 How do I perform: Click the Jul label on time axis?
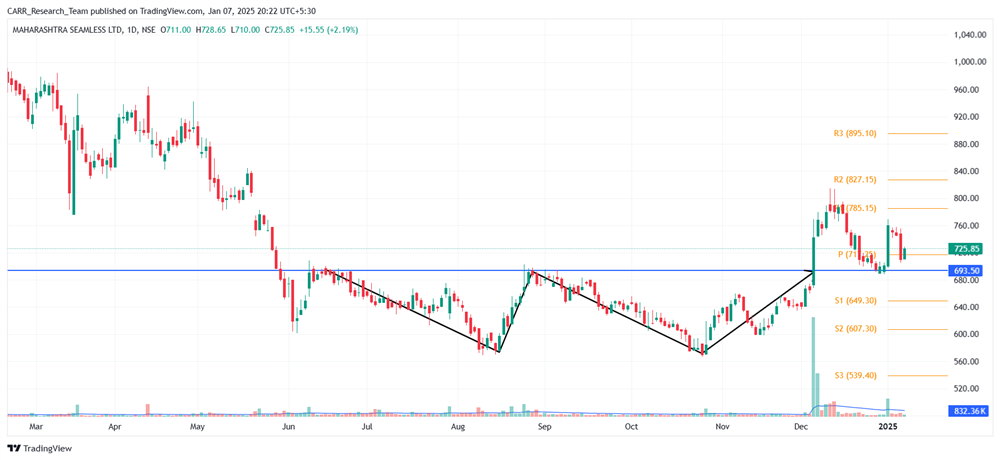tap(367, 426)
